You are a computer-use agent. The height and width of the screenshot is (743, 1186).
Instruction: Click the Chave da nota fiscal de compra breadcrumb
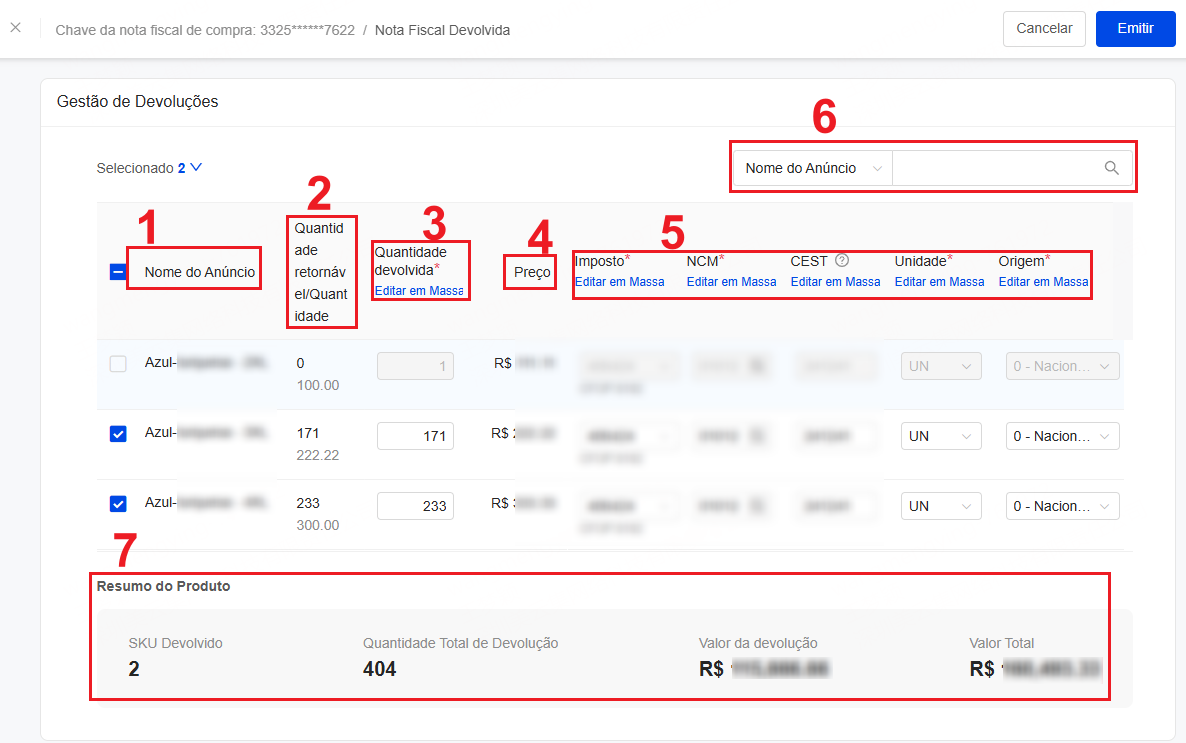205,30
